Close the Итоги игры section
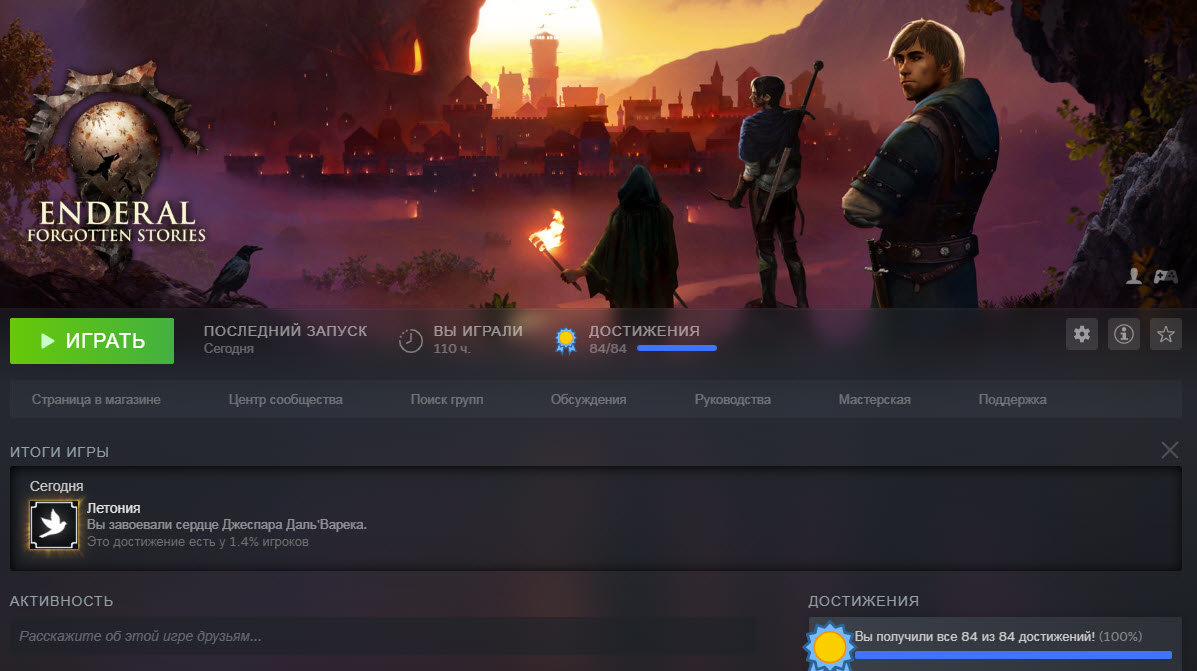 point(1169,450)
